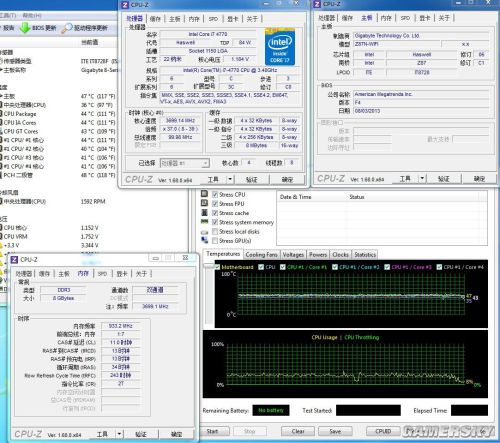Viewport: 500px width, 443px height.
Task: Switch to the Cooling Fans tab
Action: click(261, 255)
